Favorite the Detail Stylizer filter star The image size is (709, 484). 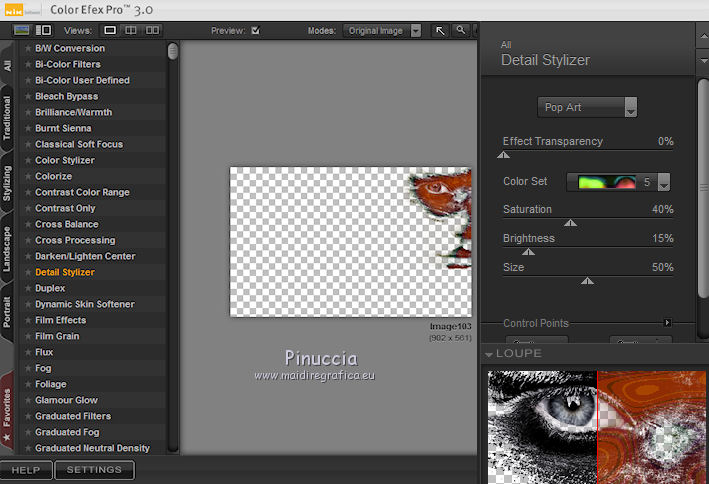pyautogui.click(x=28, y=272)
